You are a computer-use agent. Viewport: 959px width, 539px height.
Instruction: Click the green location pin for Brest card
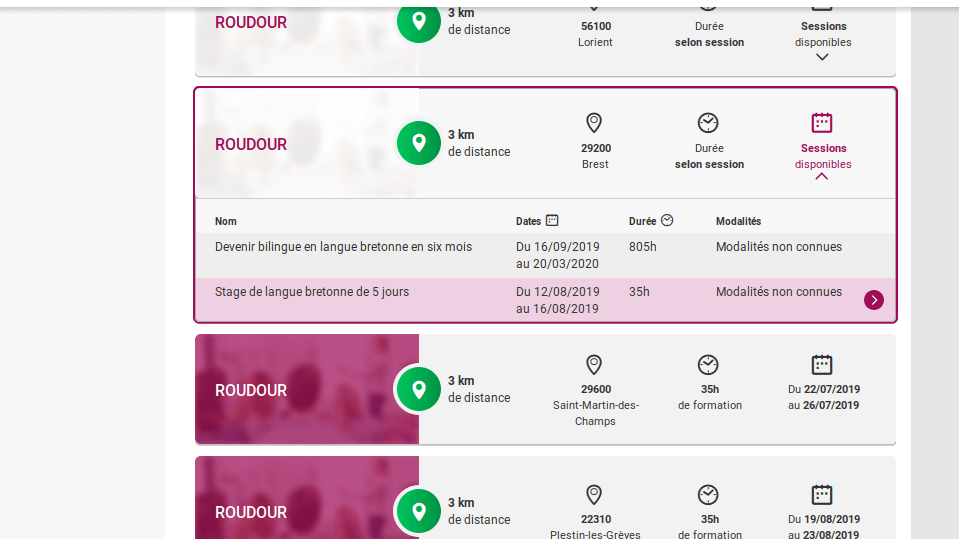coord(418,143)
